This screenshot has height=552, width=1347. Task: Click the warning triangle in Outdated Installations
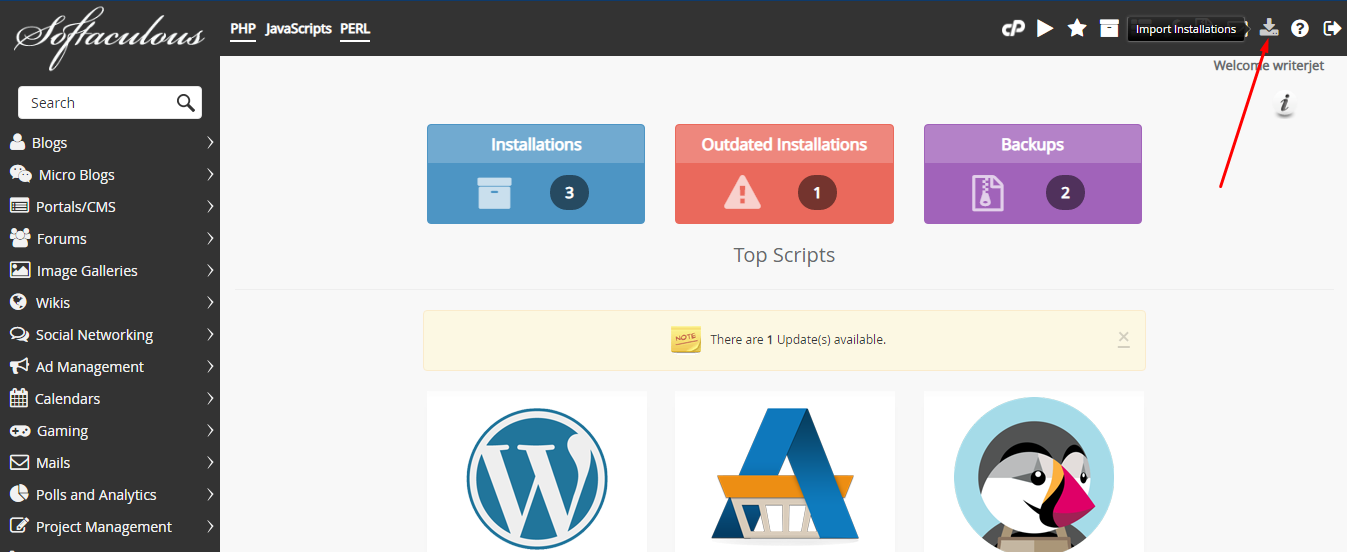(x=742, y=193)
